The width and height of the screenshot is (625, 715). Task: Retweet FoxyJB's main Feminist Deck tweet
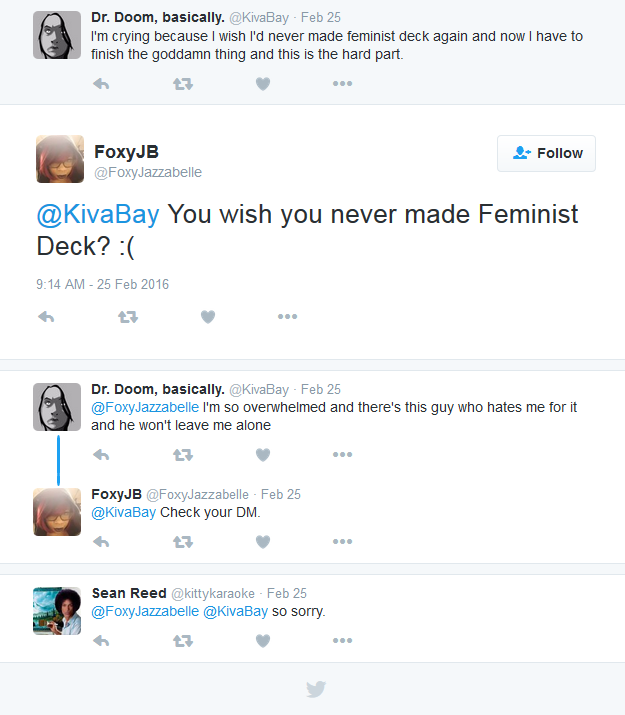pyautogui.click(x=127, y=317)
